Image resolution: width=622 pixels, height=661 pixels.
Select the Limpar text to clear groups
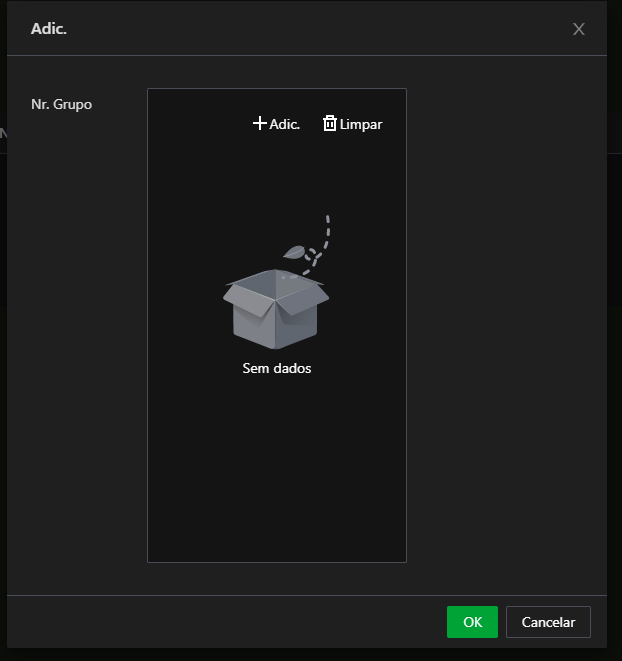pyautogui.click(x=361, y=125)
